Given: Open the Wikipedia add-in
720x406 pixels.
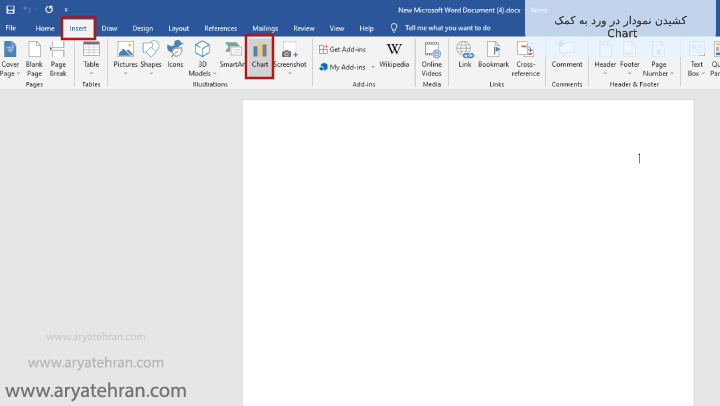Looking at the screenshot, I should 394,54.
